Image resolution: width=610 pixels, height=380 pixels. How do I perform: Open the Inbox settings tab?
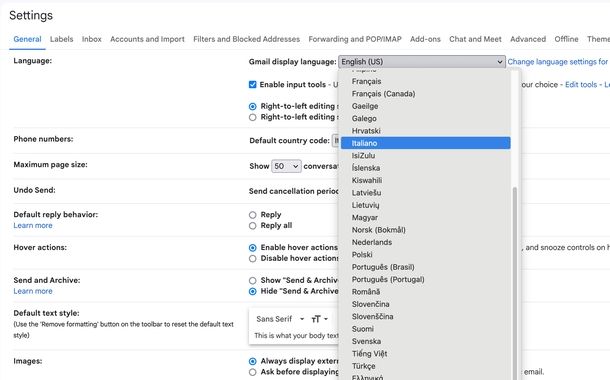[91, 39]
